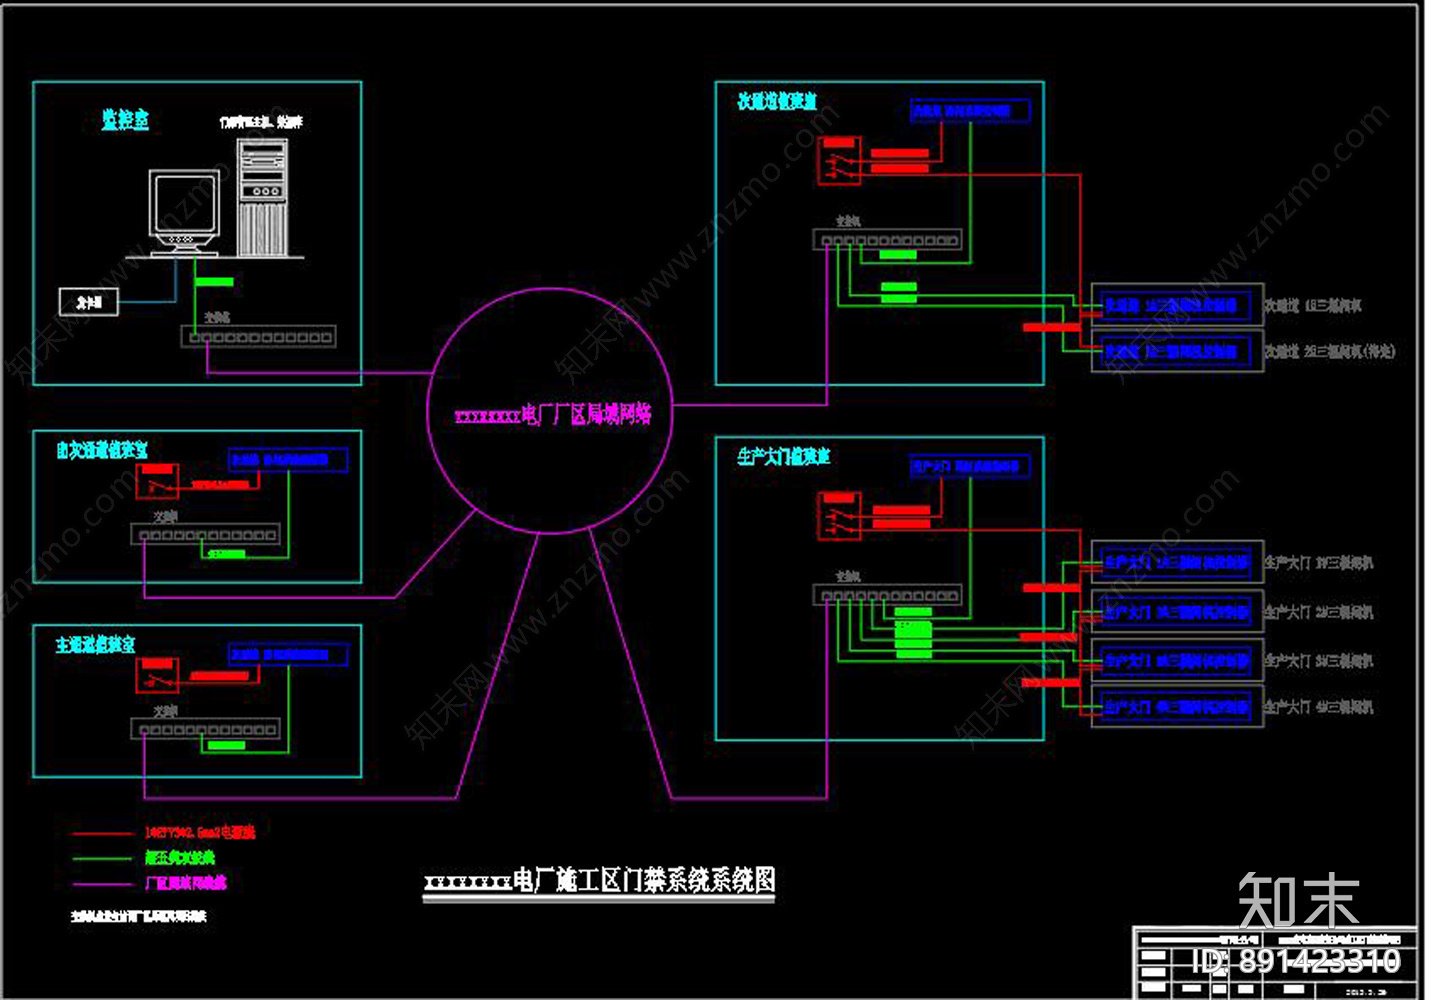Select the 生产大门 1号三辊闸机 label
Viewport: 1431px width, 1000px height.
(1319, 563)
